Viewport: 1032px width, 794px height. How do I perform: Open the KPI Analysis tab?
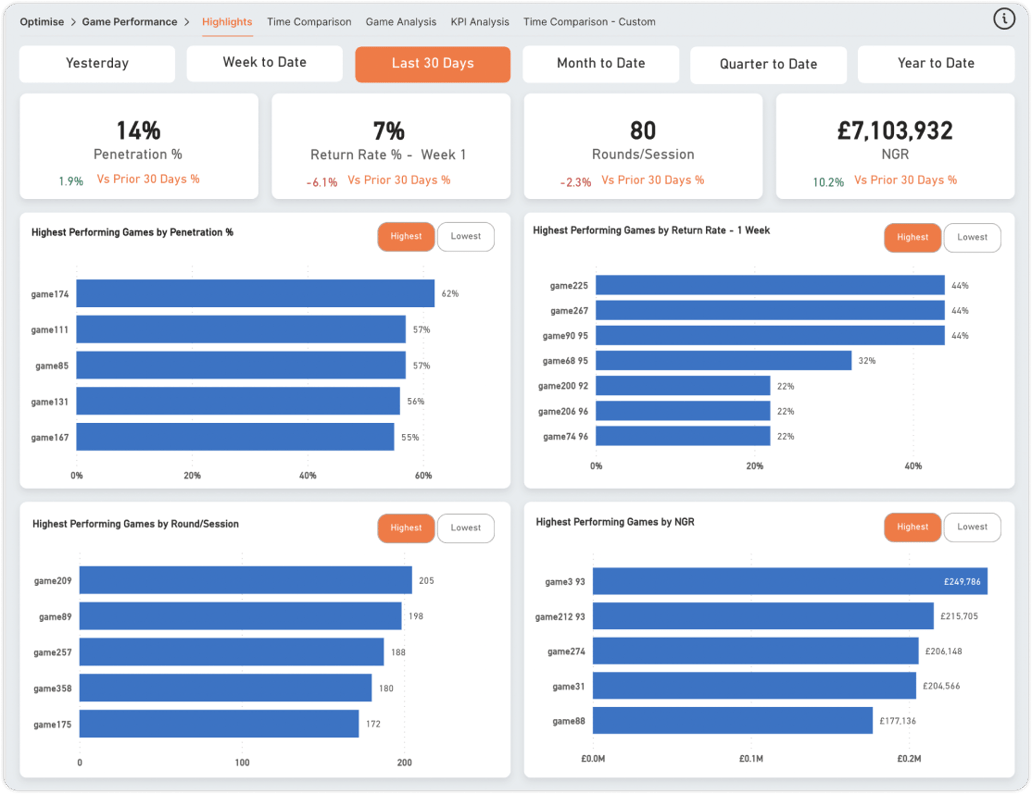[480, 22]
